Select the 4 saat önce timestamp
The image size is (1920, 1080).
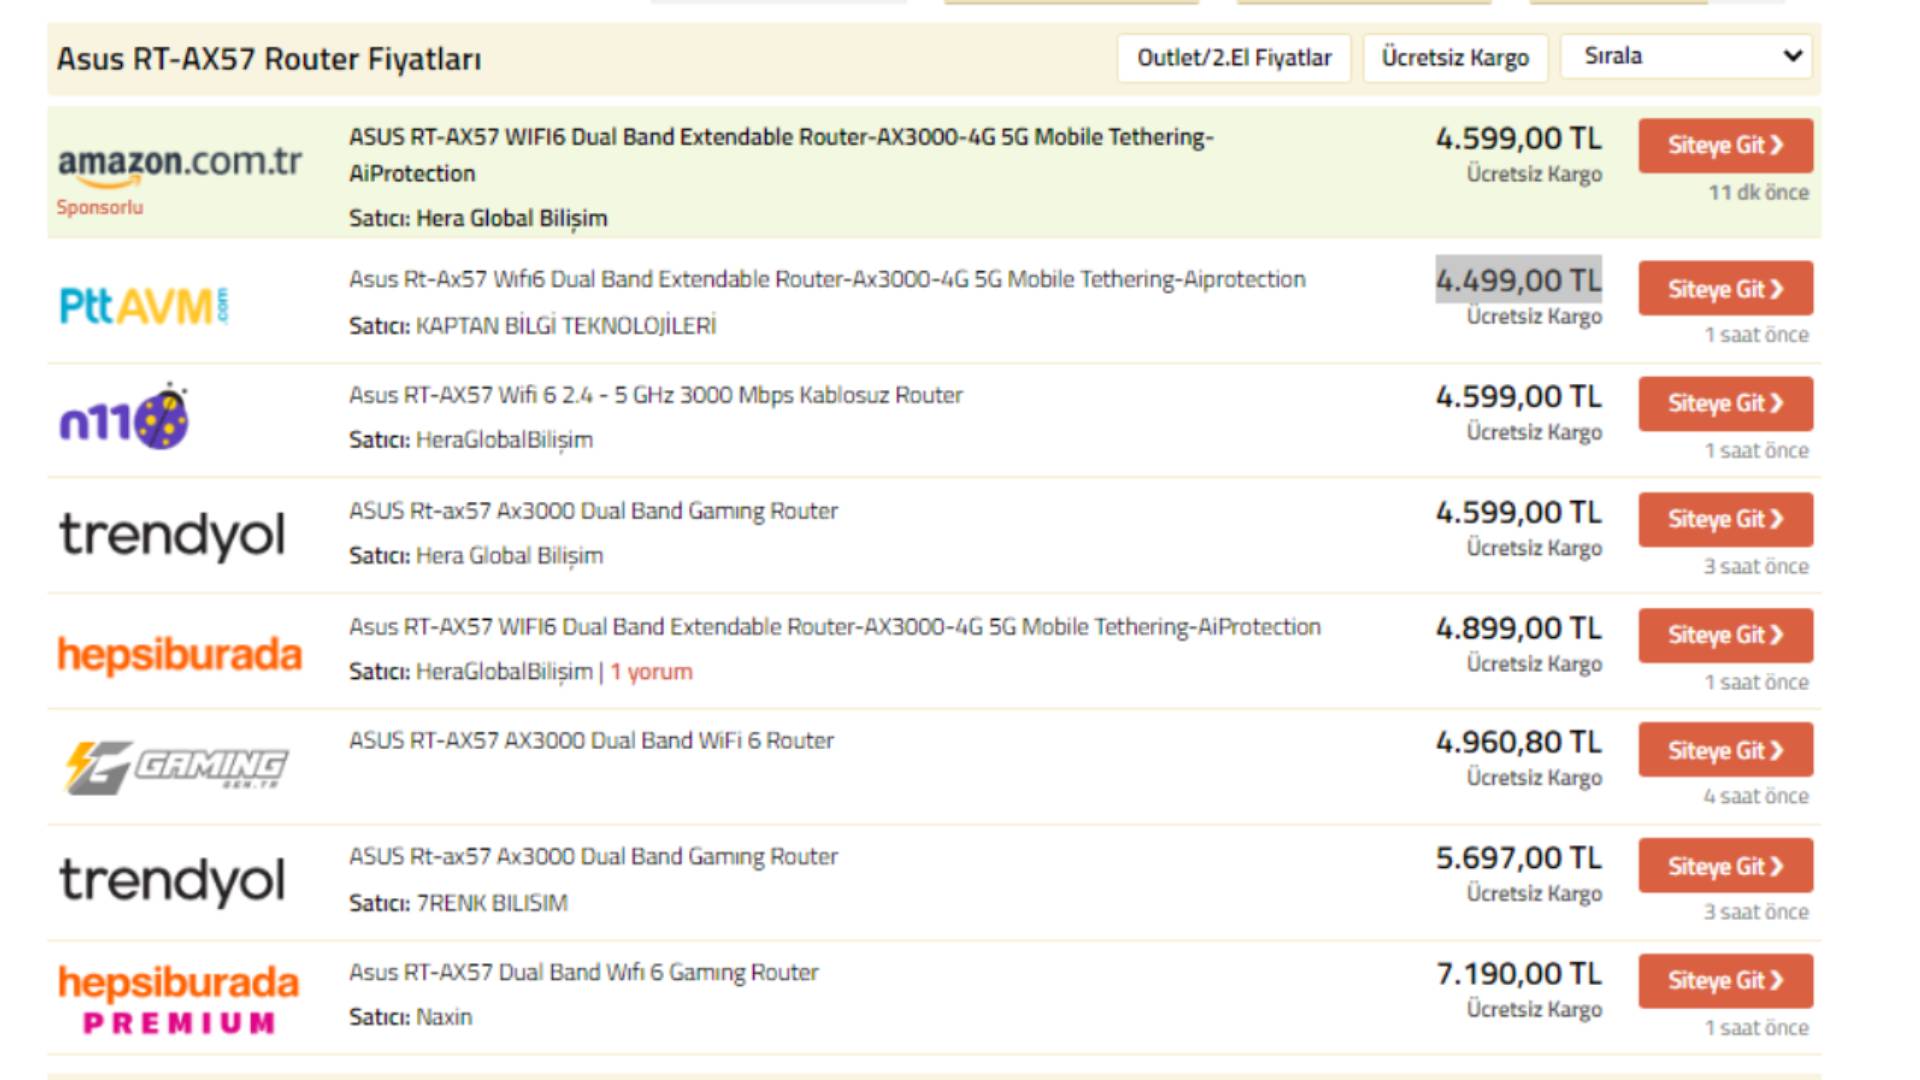[x=1756, y=797]
